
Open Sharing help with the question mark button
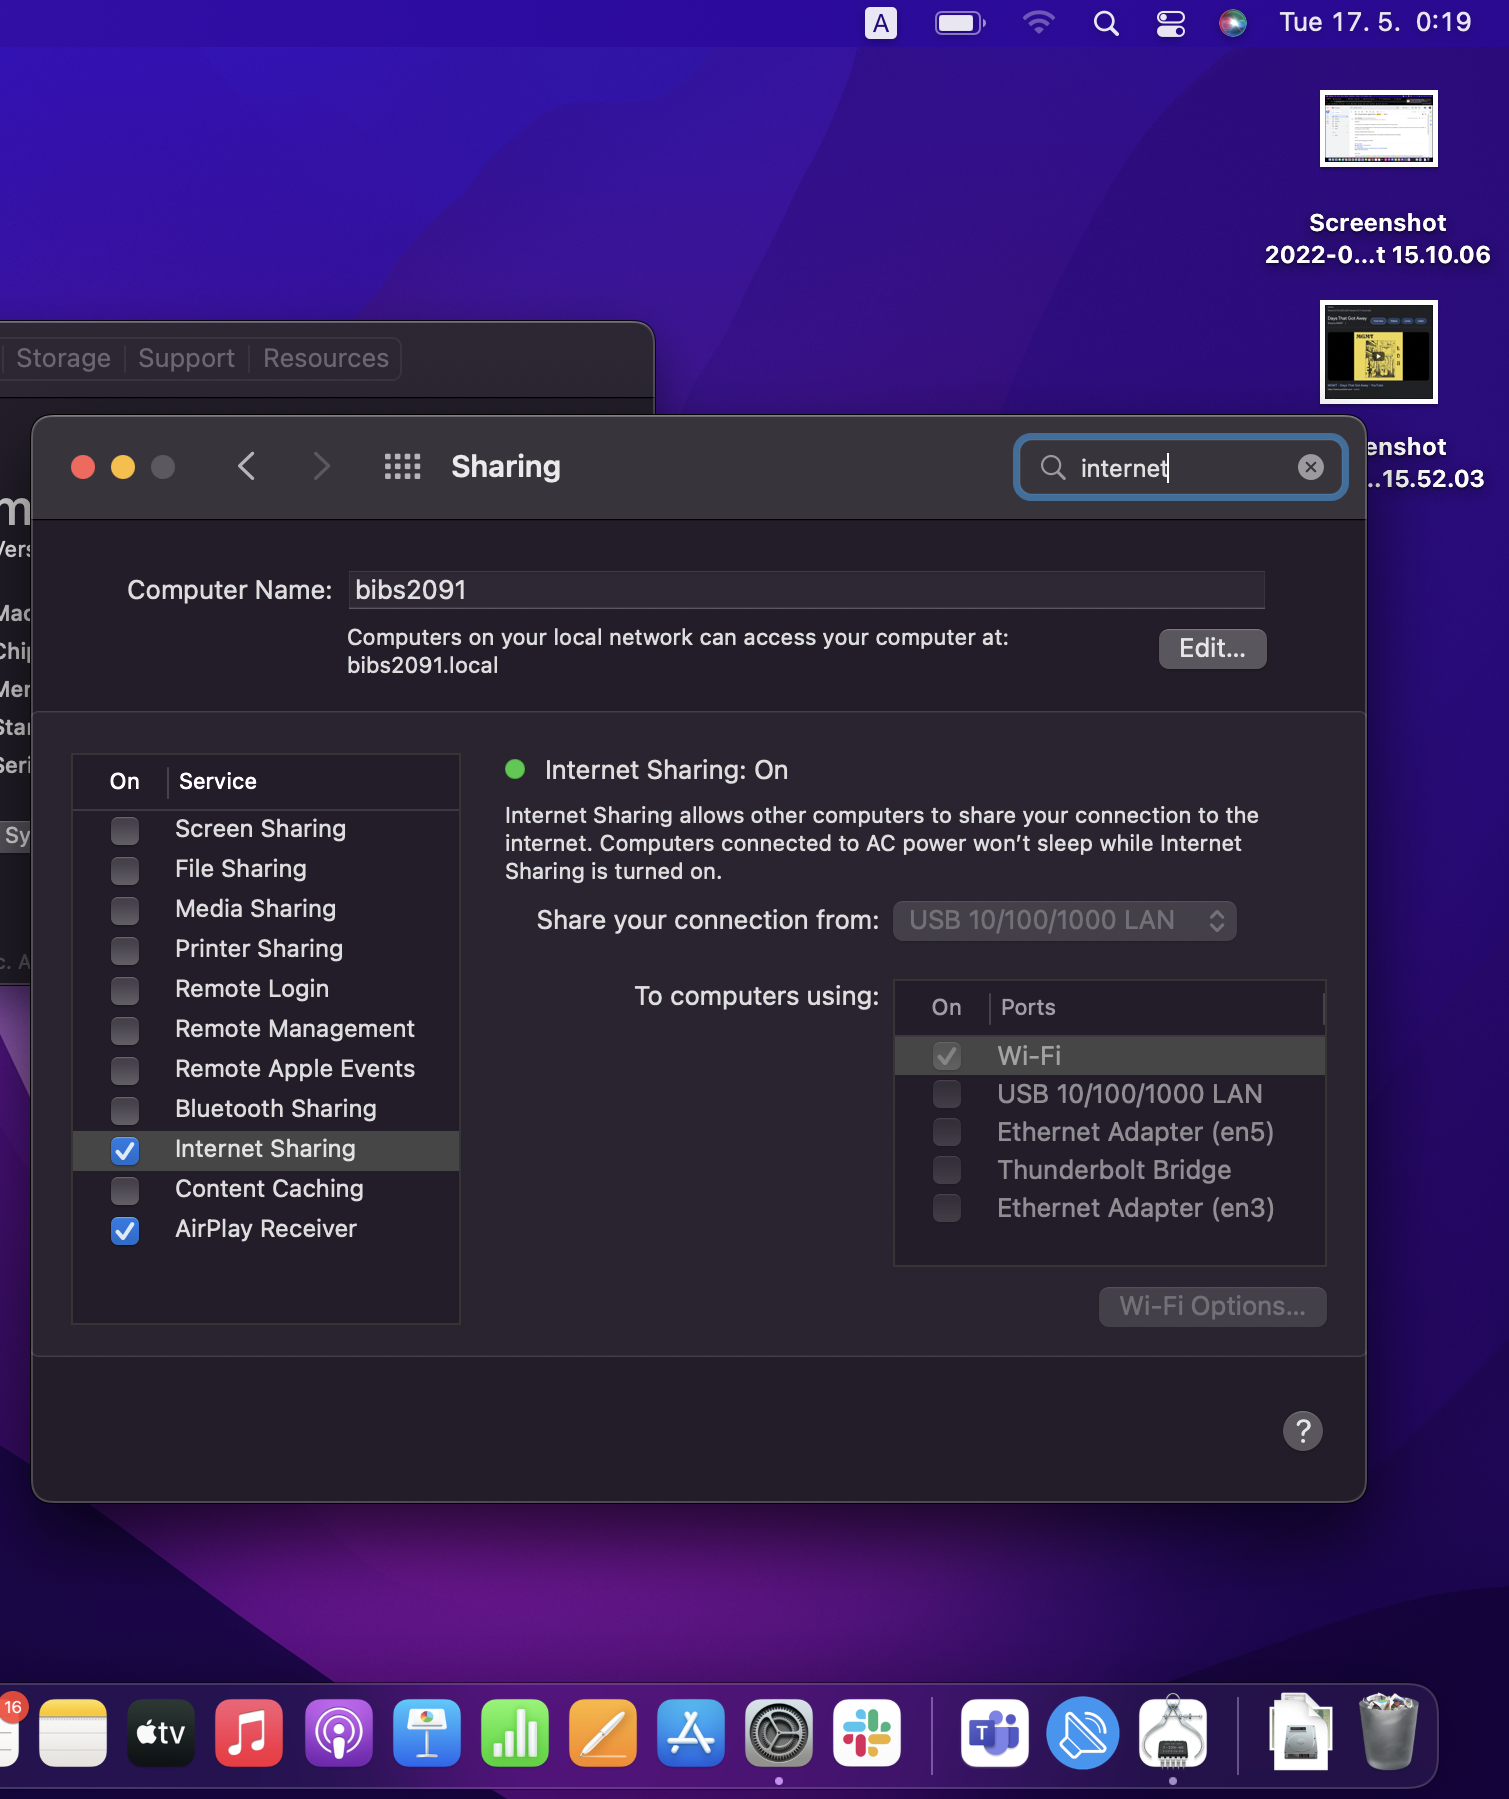coord(1302,1431)
